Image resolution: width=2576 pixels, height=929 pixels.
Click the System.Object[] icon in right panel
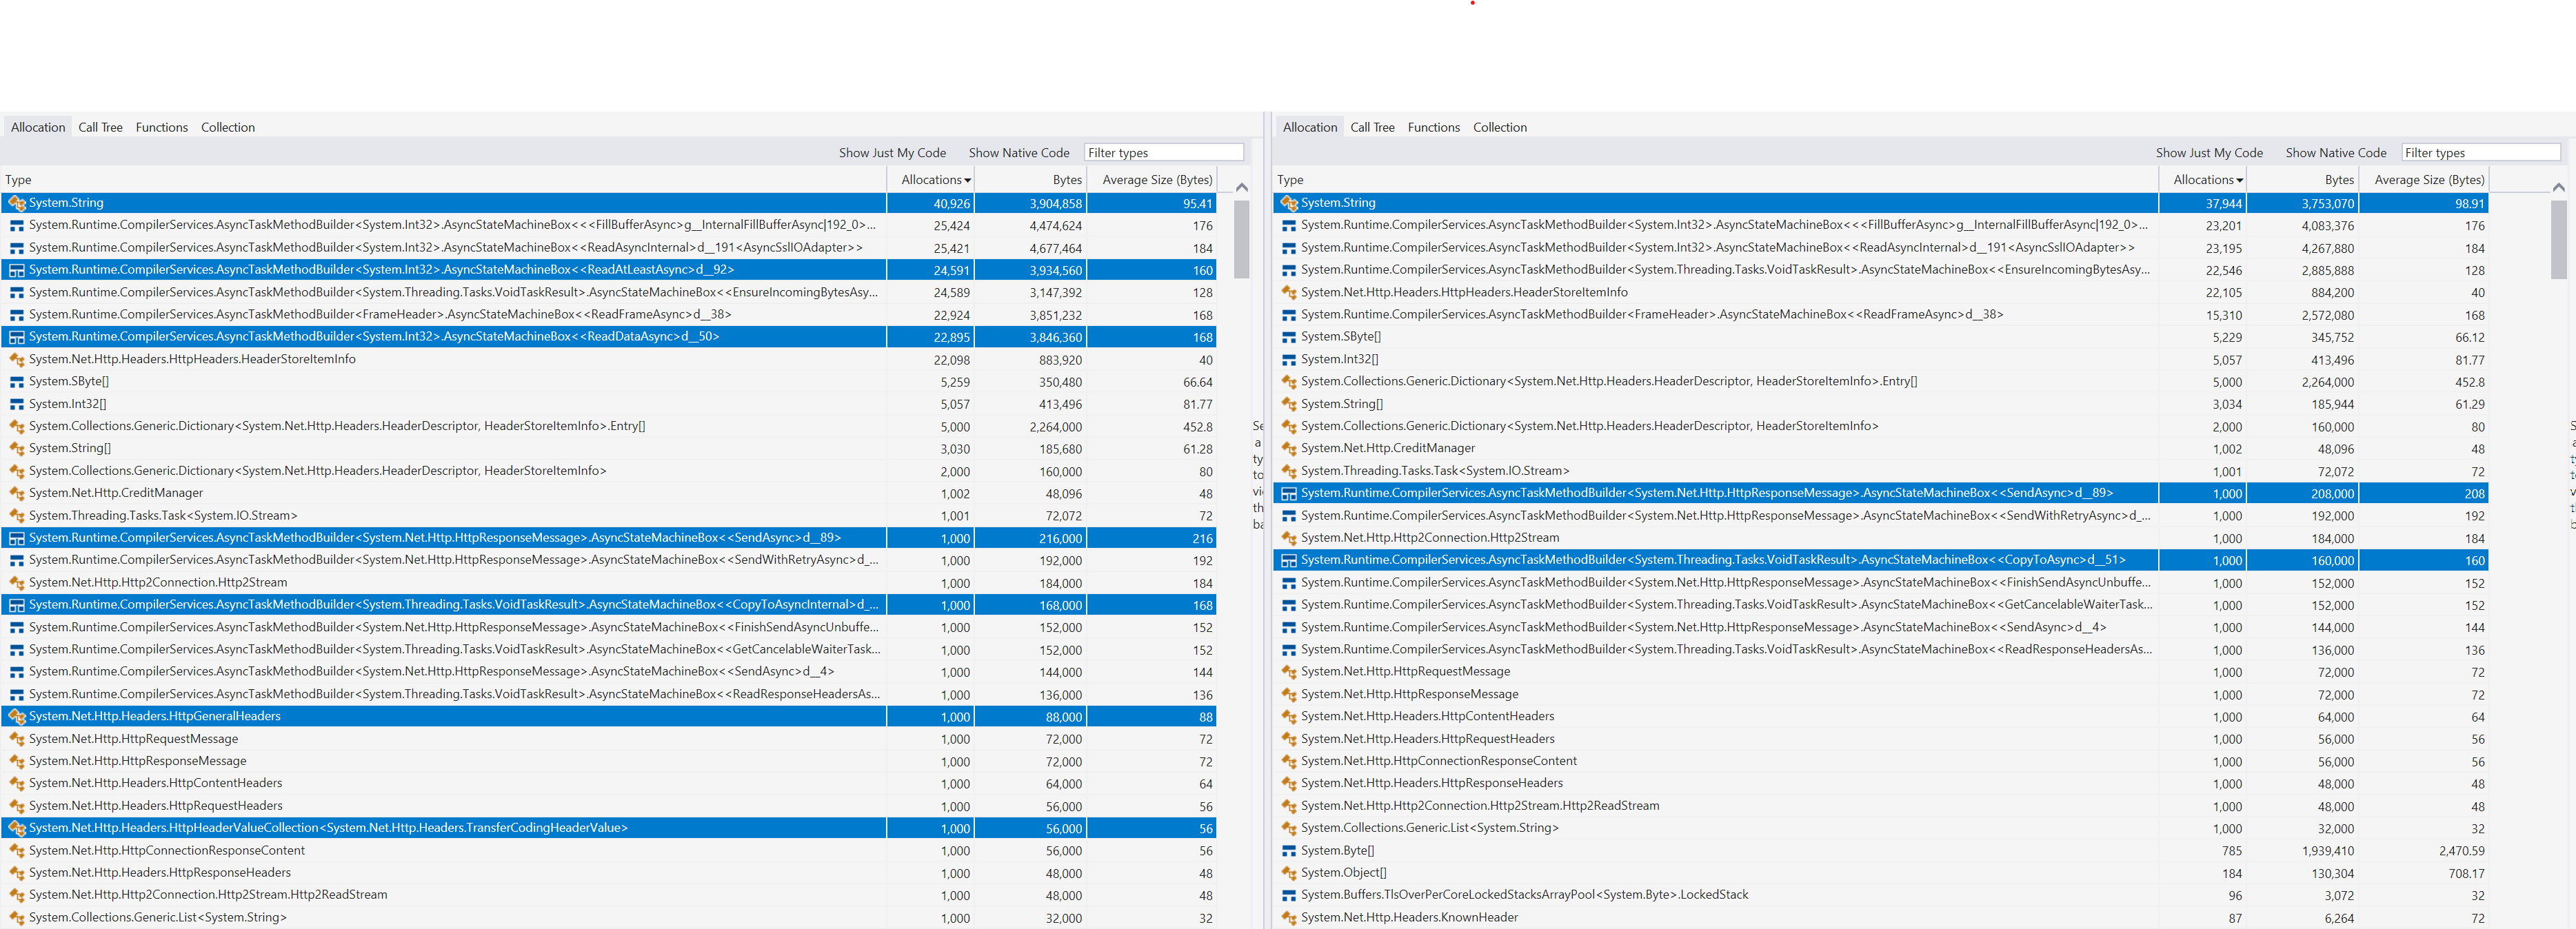[1289, 873]
